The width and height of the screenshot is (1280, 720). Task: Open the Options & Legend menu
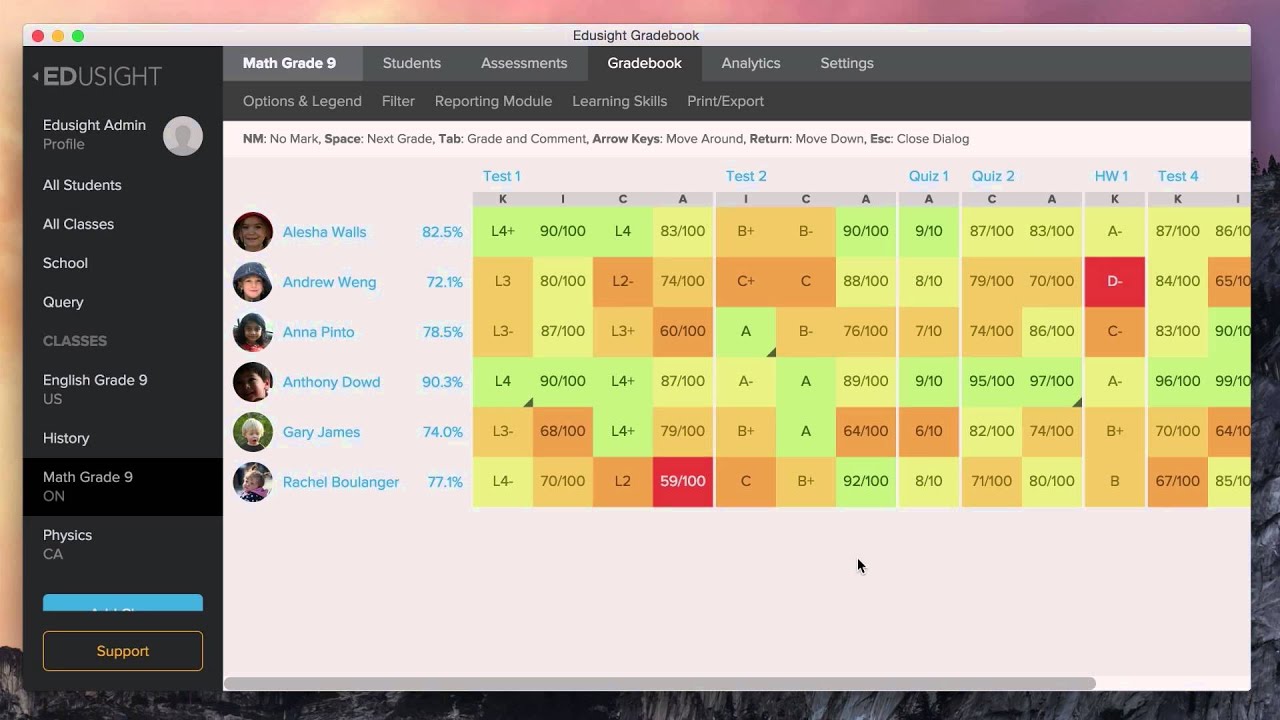point(302,101)
